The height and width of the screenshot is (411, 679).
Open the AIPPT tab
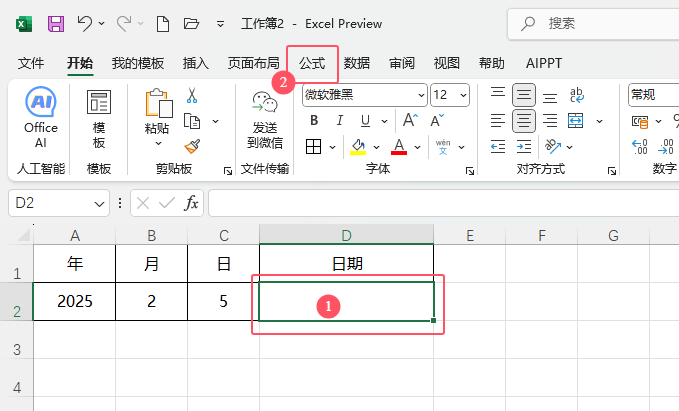click(x=544, y=63)
